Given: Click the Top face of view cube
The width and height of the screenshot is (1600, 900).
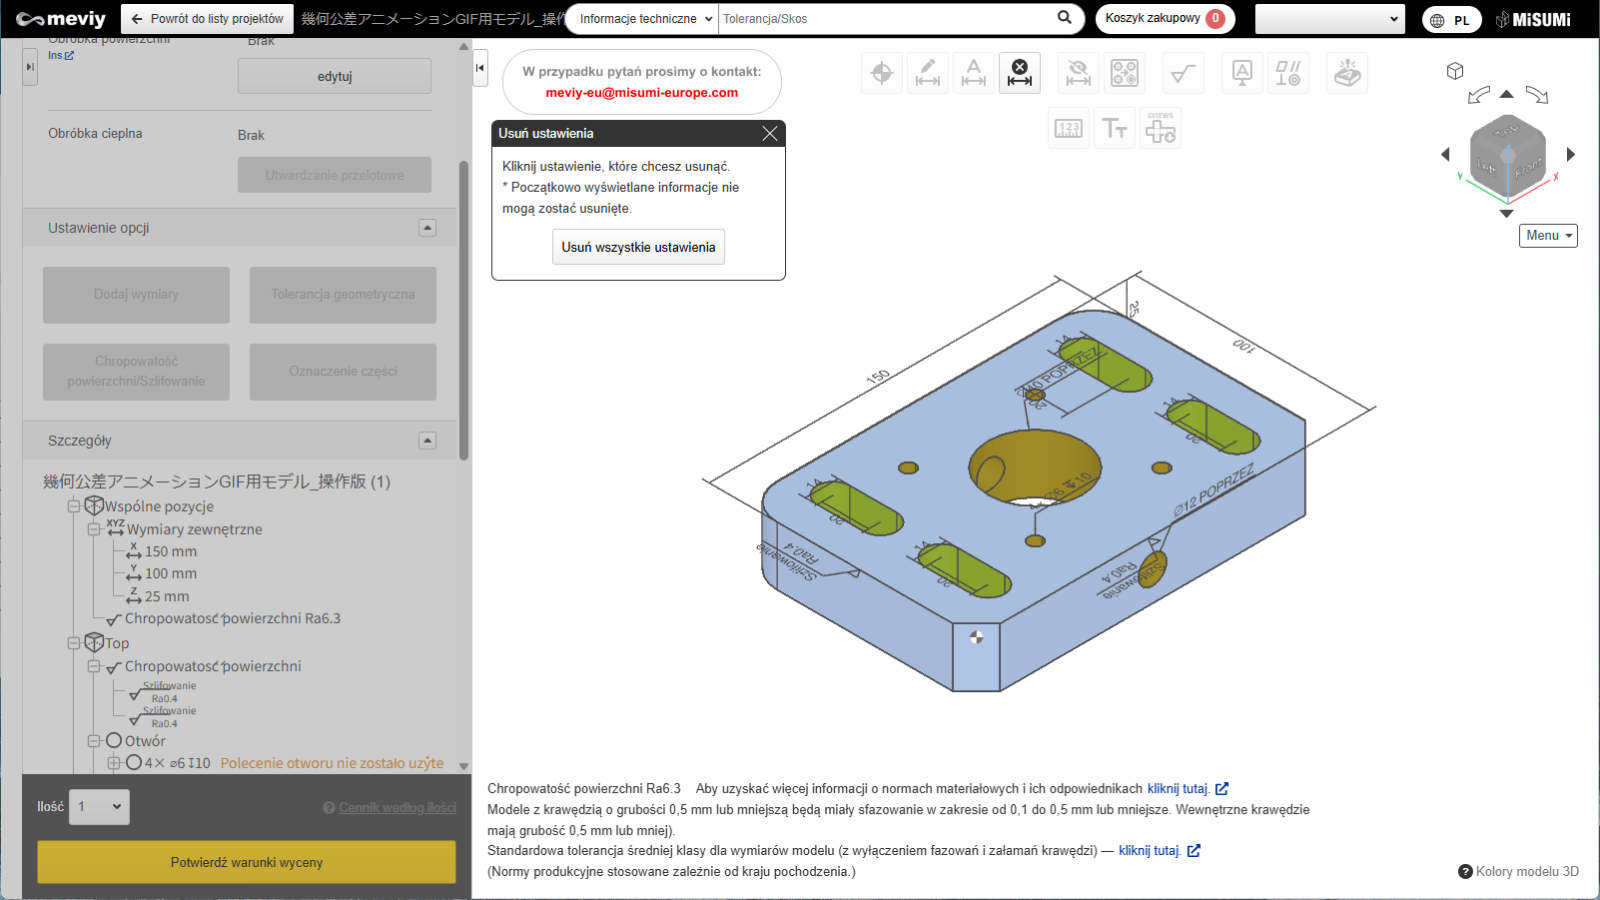Looking at the screenshot, I should pyautogui.click(x=1506, y=131).
